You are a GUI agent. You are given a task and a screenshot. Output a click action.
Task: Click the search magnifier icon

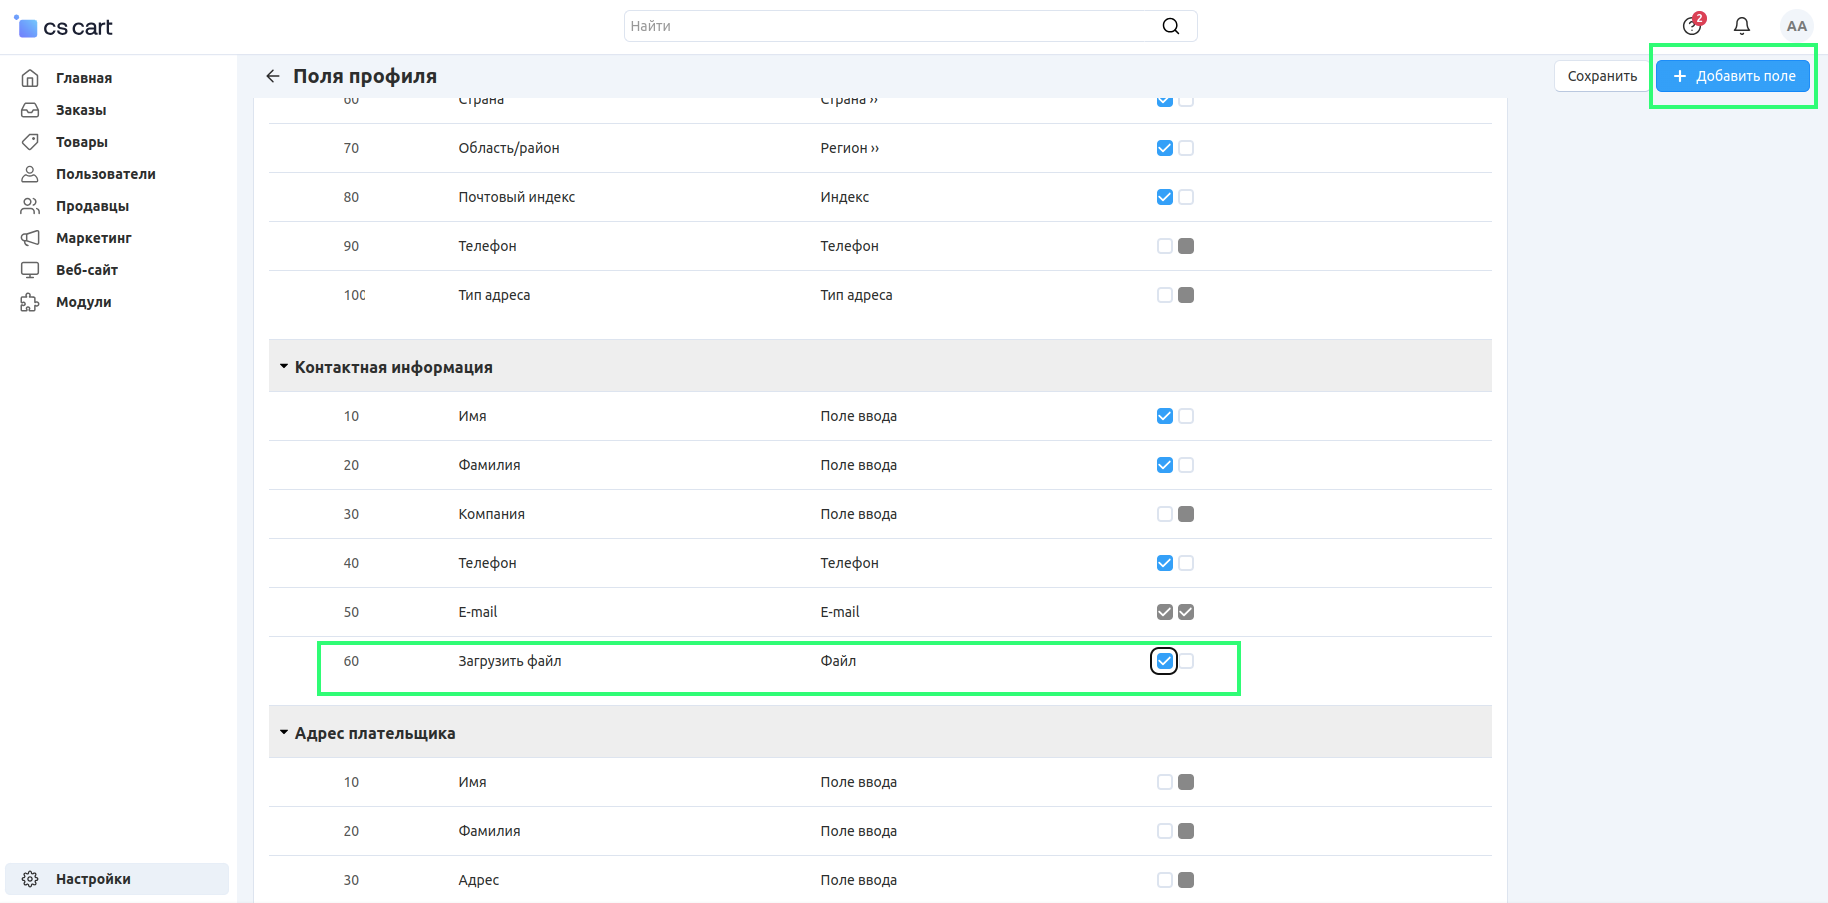pyautogui.click(x=1170, y=26)
